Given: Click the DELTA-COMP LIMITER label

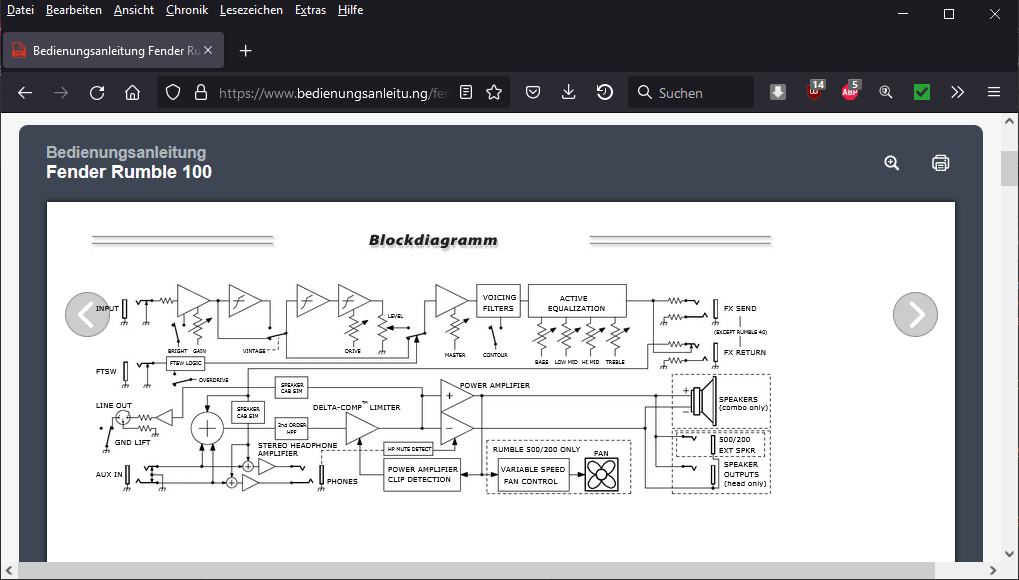Looking at the screenshot, I should click(x=357, y=407).
